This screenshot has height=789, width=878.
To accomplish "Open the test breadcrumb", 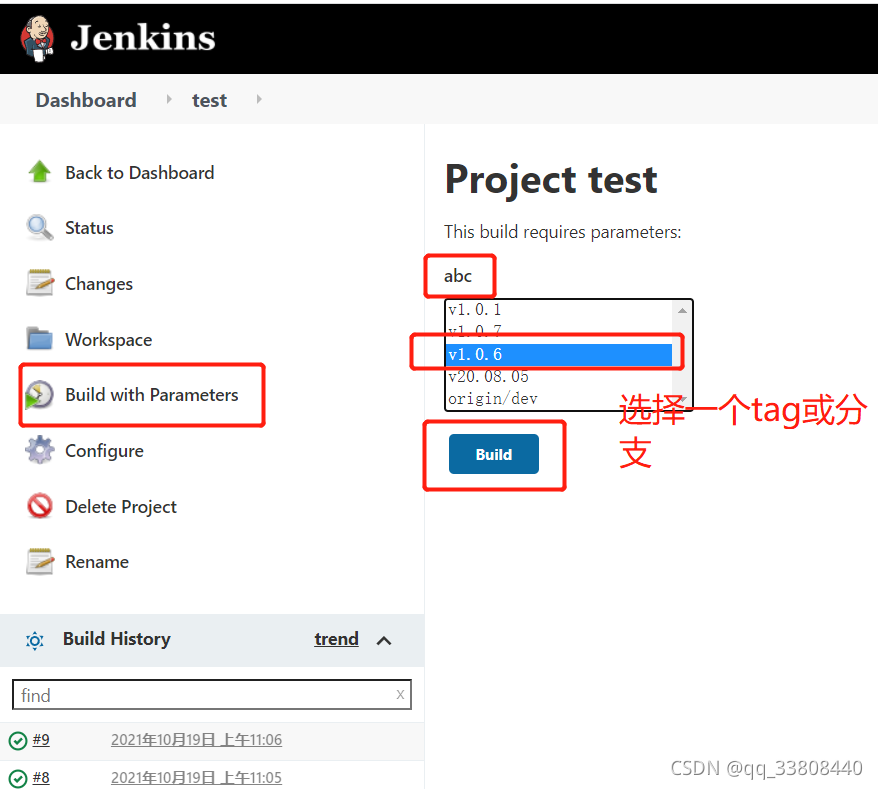I will click(209, 100).
